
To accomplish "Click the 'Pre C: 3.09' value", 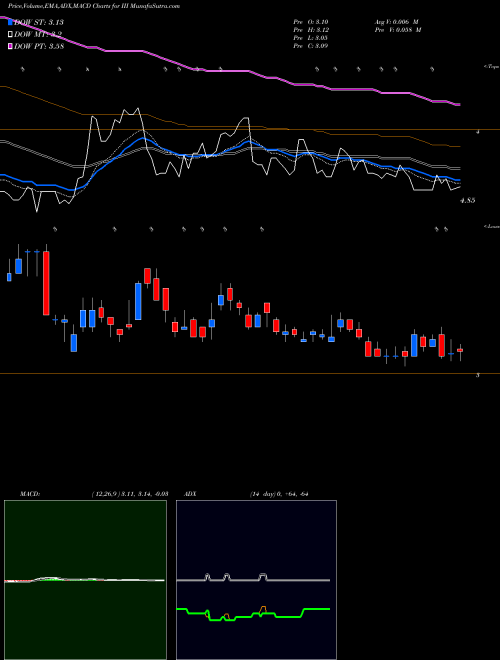I will (x=311, y=46).
